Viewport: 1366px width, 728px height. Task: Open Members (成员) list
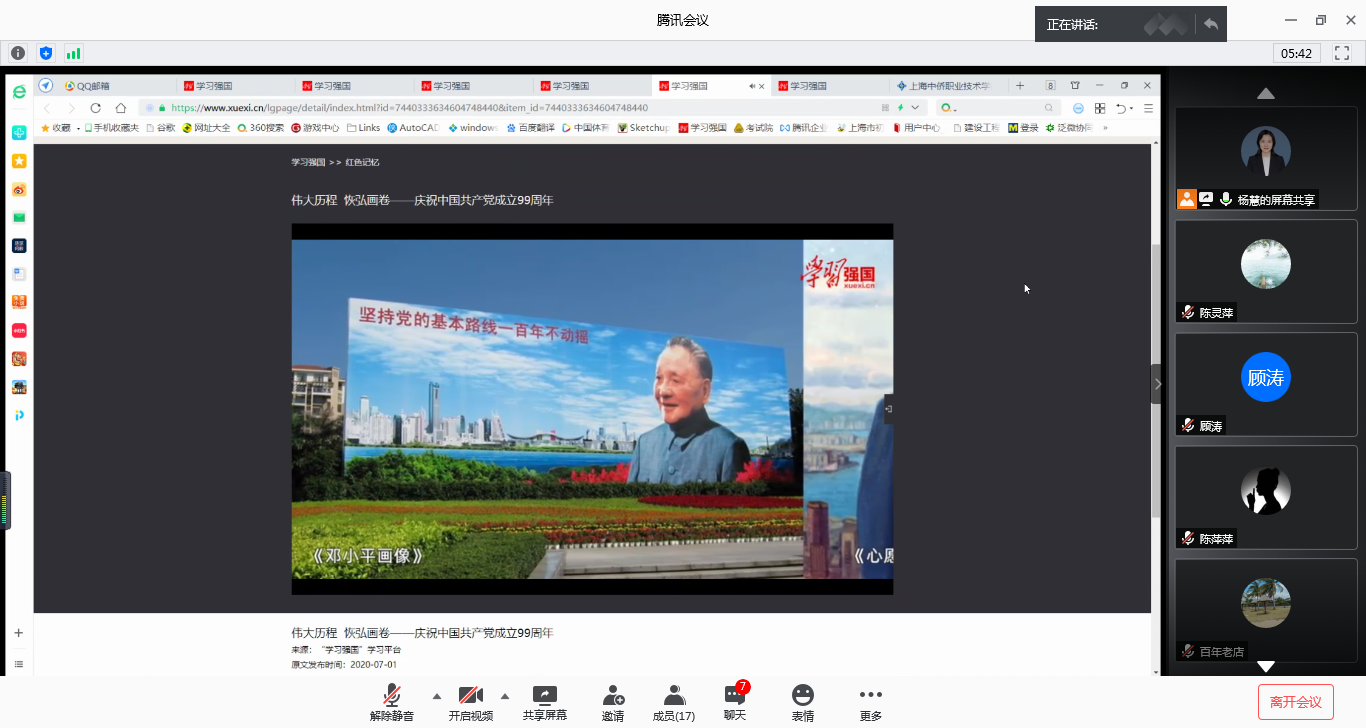674,702
